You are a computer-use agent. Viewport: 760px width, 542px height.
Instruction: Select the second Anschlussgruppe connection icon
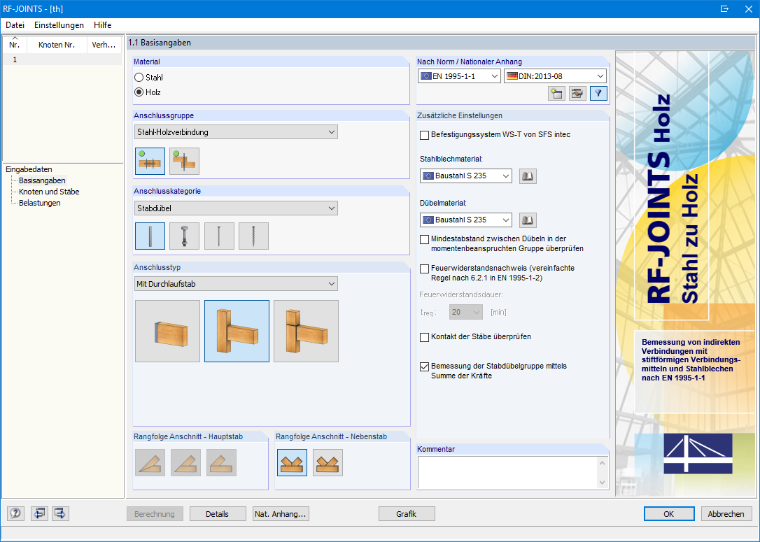184,161
